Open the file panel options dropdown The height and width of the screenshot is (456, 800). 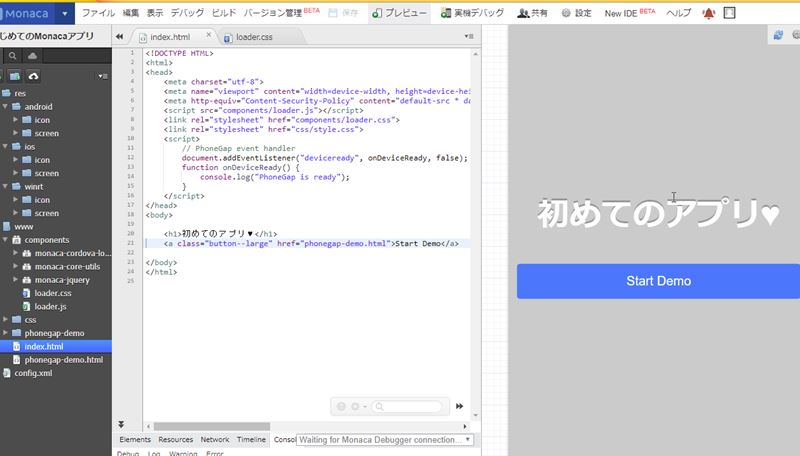[103, 77]
